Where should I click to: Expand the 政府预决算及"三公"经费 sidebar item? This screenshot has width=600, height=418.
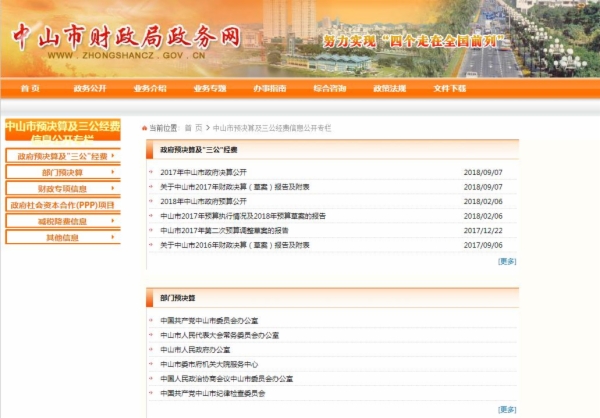[x=62, y=157]
